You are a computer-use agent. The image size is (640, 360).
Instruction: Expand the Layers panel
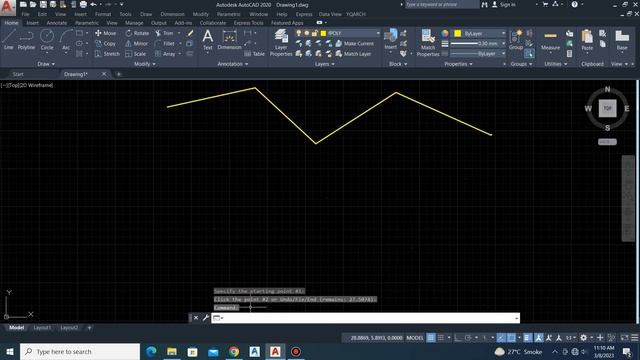[x=324, y=64]
